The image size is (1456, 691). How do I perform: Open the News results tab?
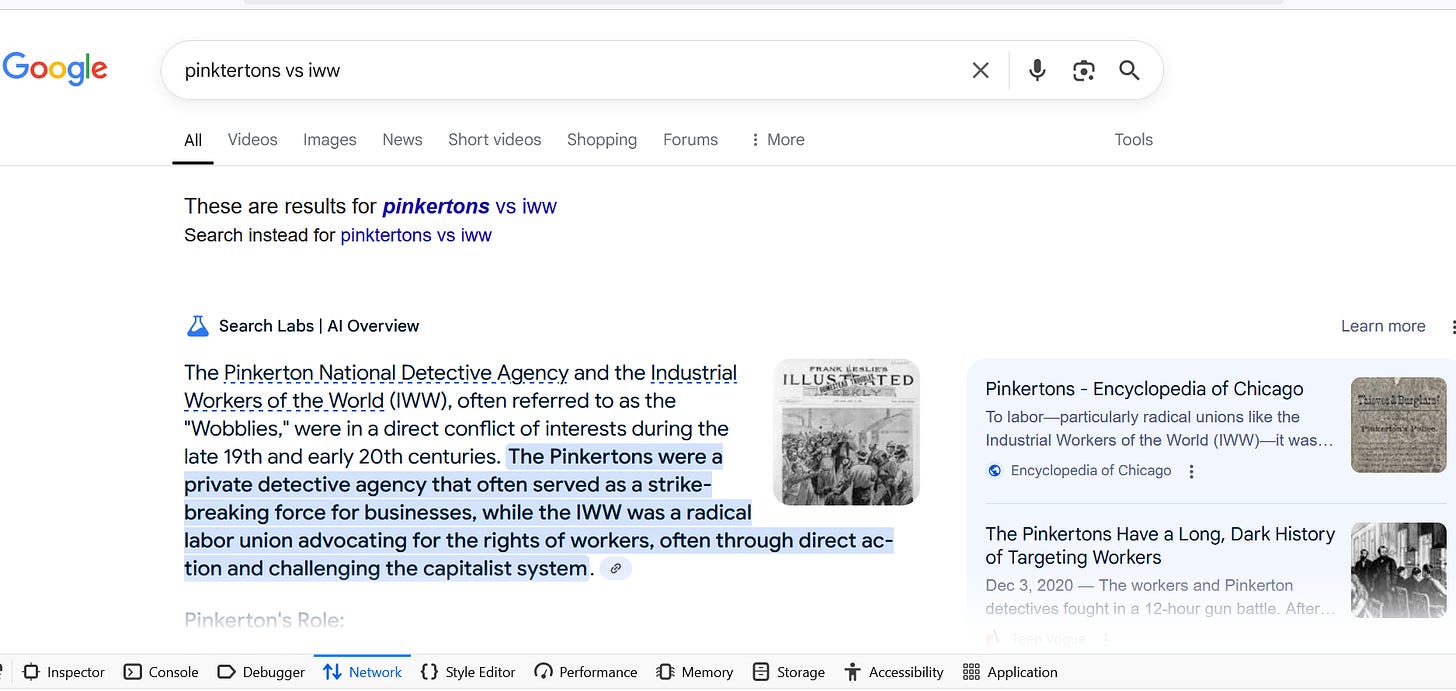tap(402, 140)
